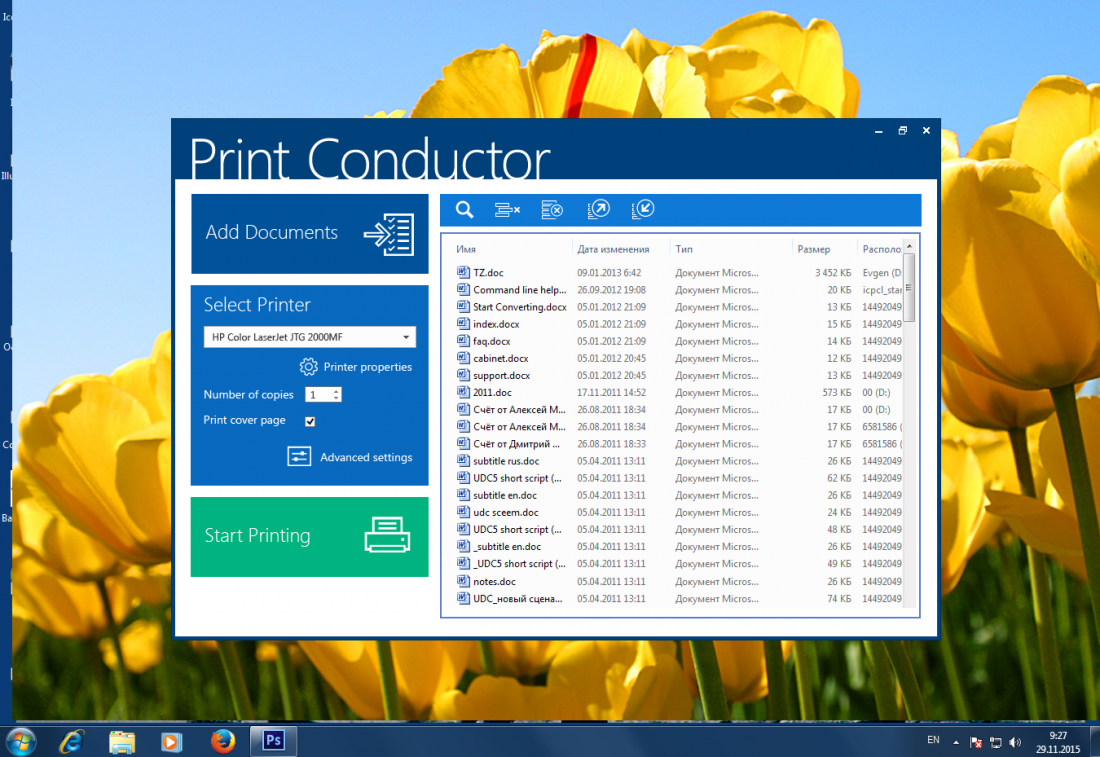
Task: Click the Word file icon for notes.doc
Action: point(463,581)
